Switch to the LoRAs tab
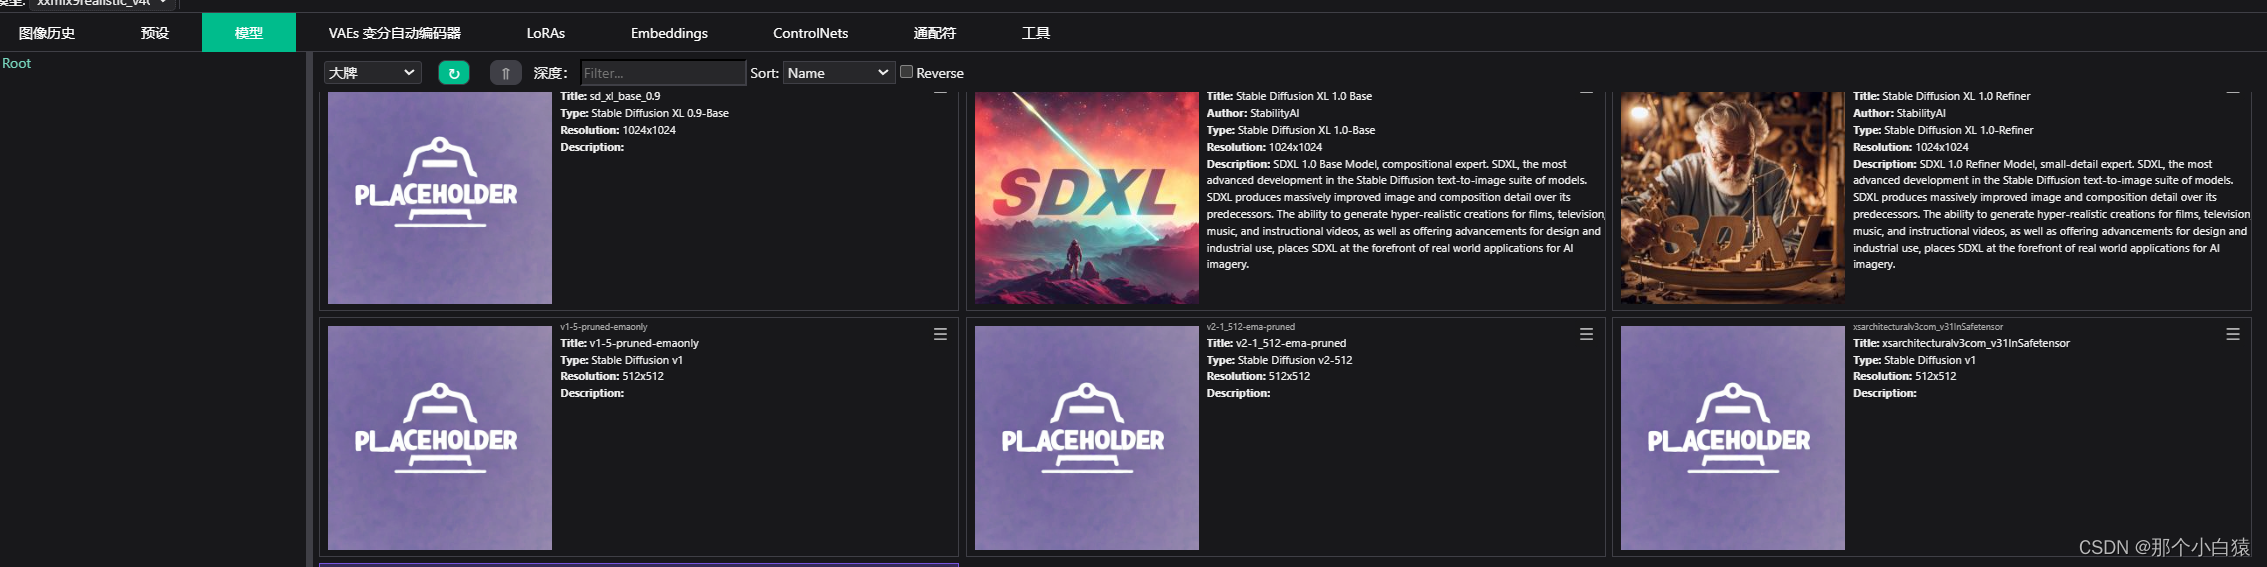Screen dimensions: 2267x567 (545, 33)
